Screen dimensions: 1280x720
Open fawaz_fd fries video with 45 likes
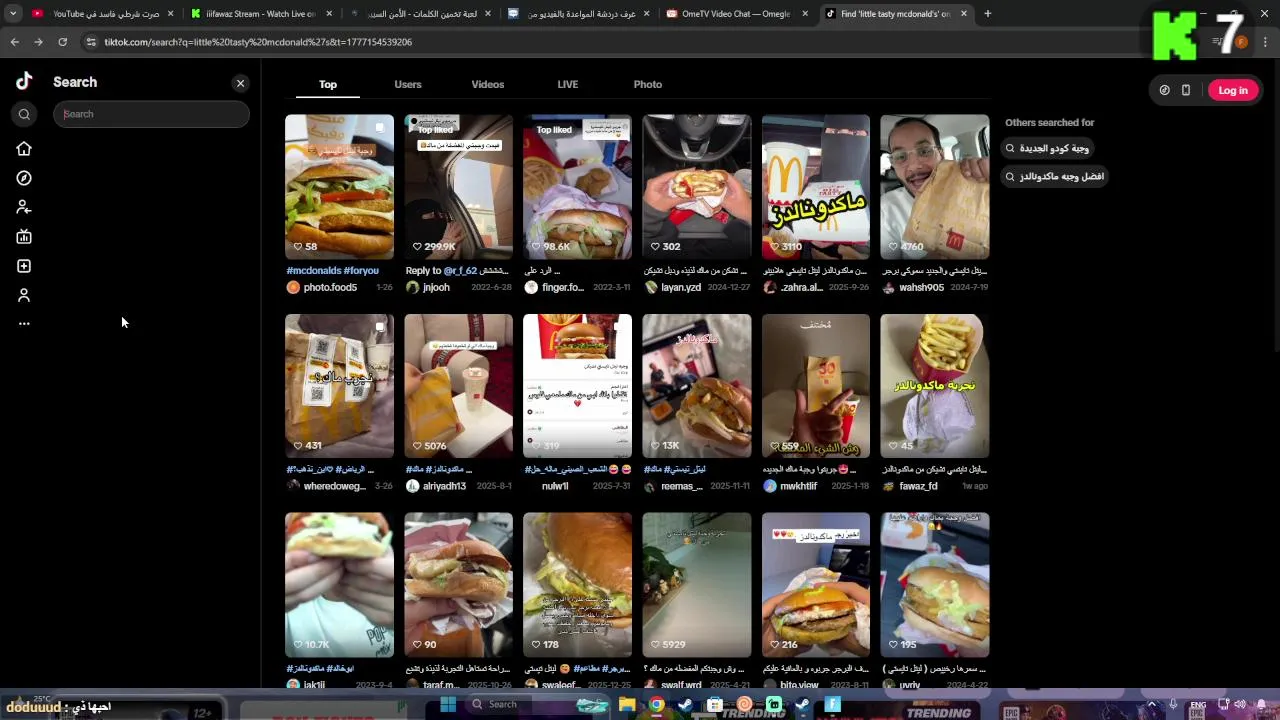tap(934, 386)
